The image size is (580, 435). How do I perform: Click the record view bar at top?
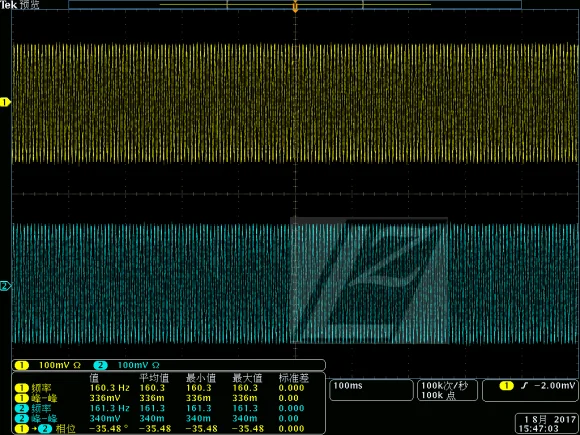295,5
